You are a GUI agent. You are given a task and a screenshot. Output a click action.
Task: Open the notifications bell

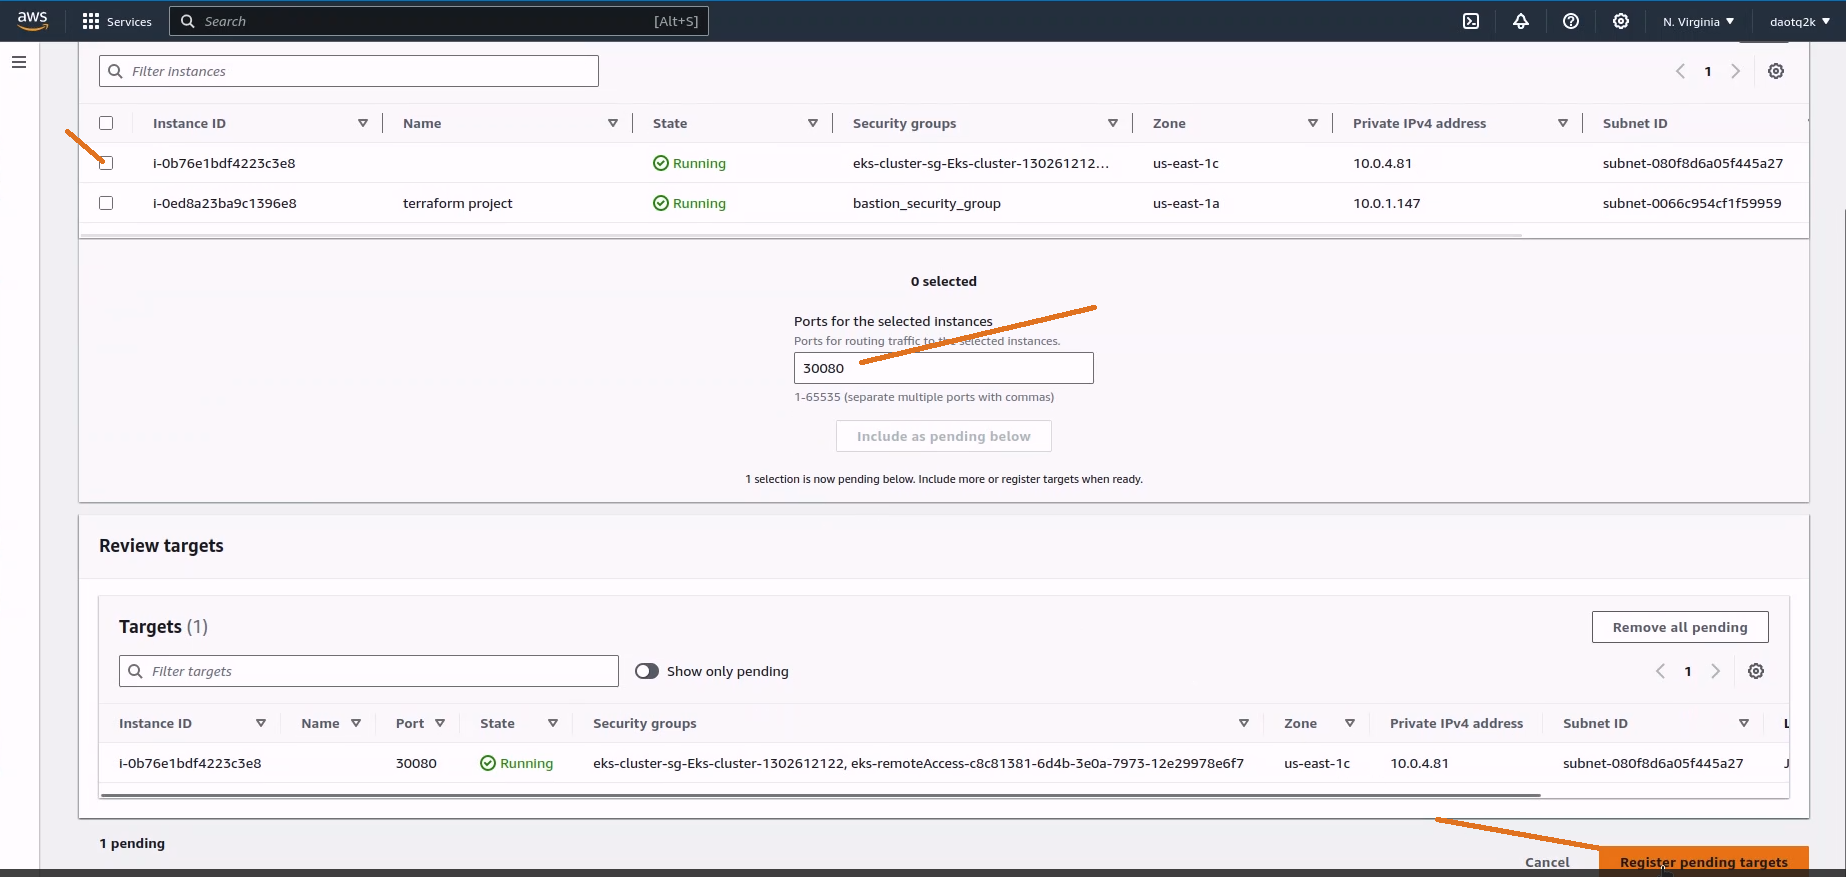click(1521, 21)
